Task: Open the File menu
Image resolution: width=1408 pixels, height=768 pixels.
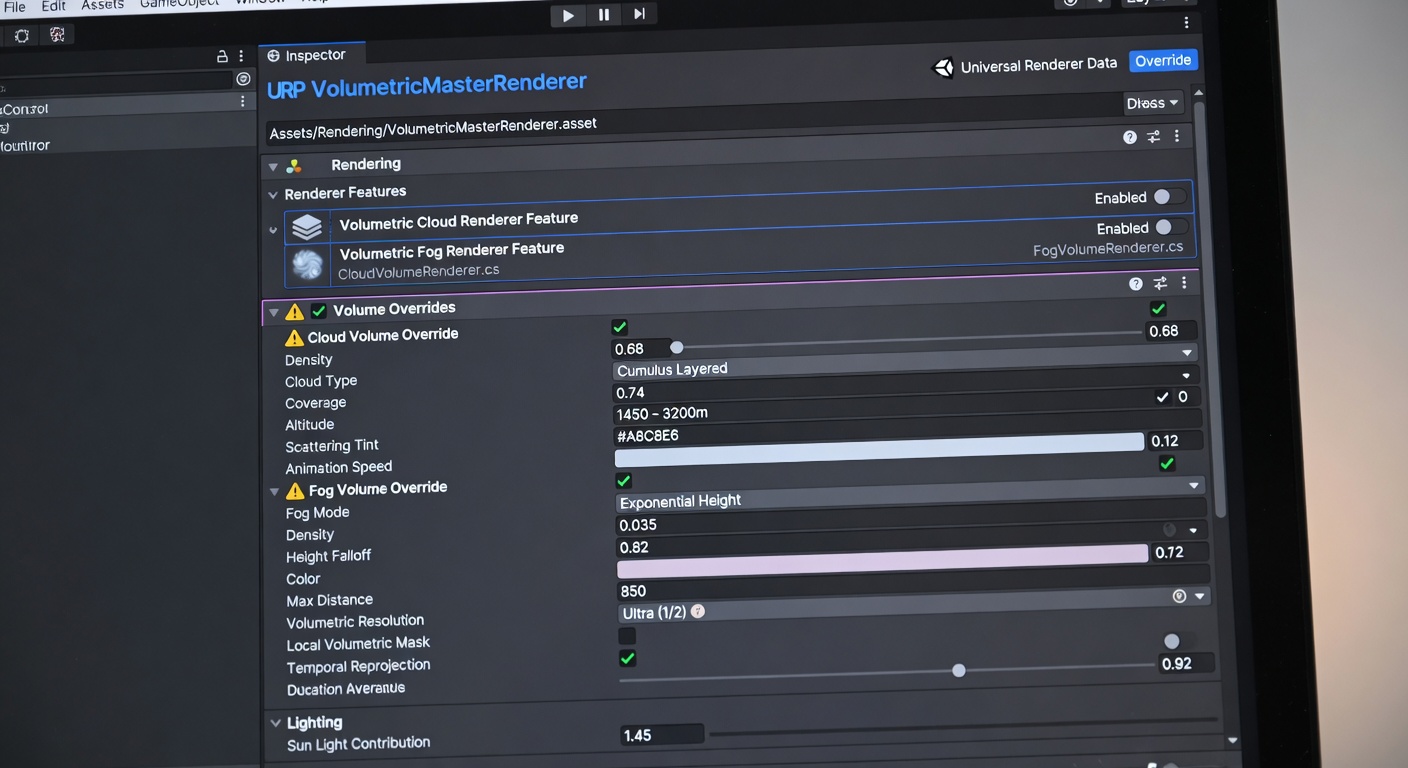Action: [14, 7]
